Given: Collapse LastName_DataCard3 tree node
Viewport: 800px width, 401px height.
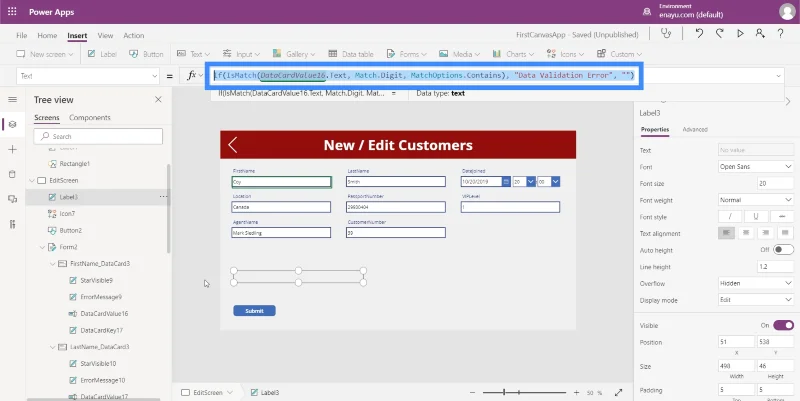Looking at the screenshot, I should (53, 347).
